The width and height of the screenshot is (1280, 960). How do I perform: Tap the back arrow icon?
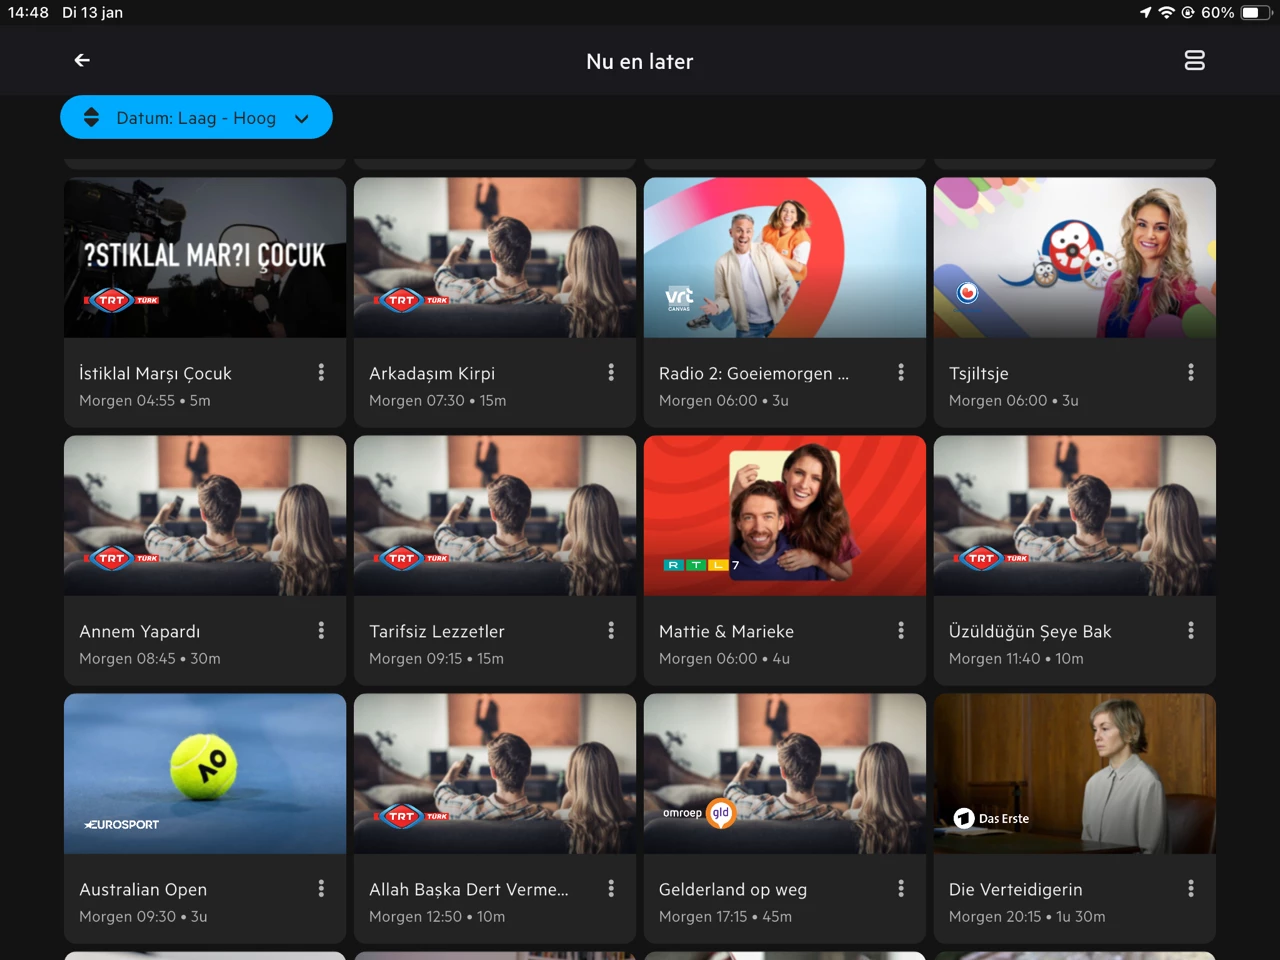(82, 61)
